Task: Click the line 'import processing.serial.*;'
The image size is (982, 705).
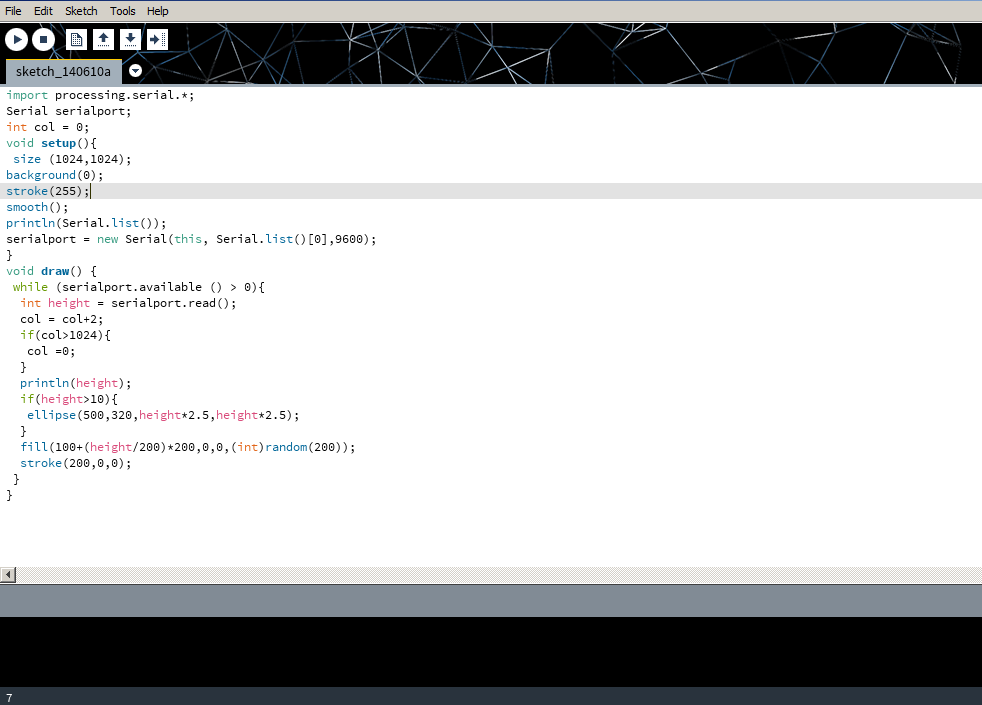Action: [100, 95]
